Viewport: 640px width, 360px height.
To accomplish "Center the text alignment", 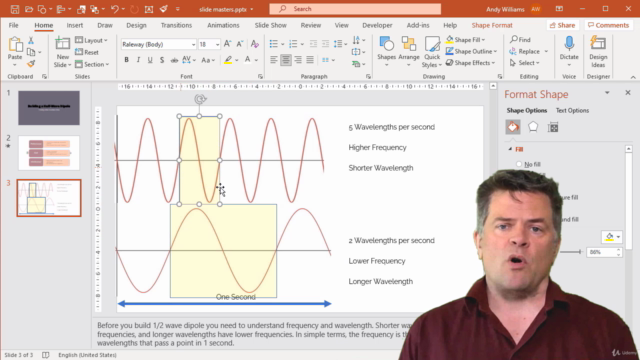I will 286,60.
